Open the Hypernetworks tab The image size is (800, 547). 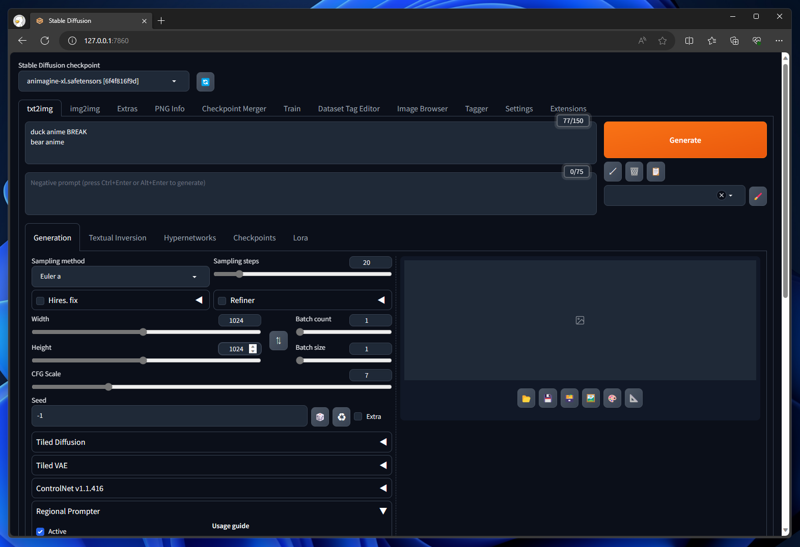pyautogui.click(x=190, y=238)
